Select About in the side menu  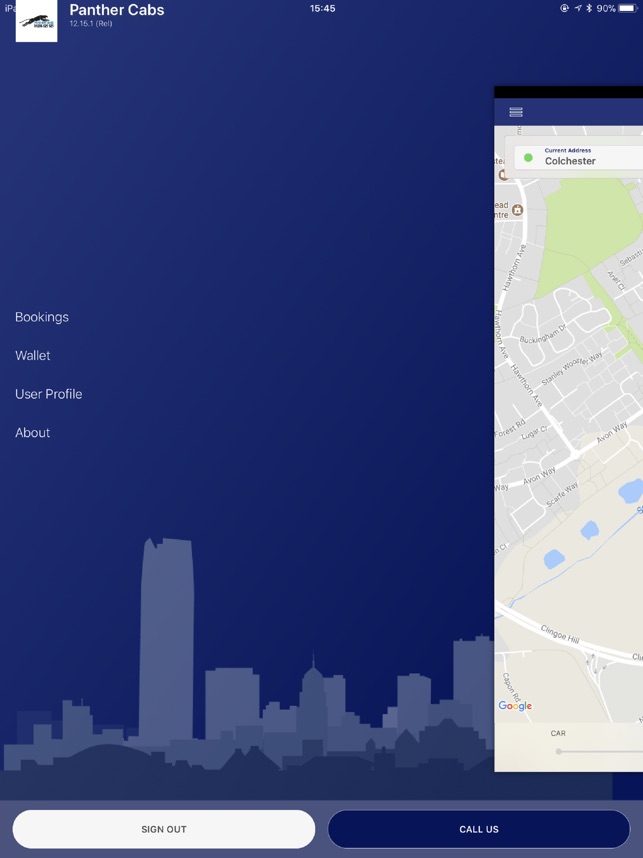33,433
